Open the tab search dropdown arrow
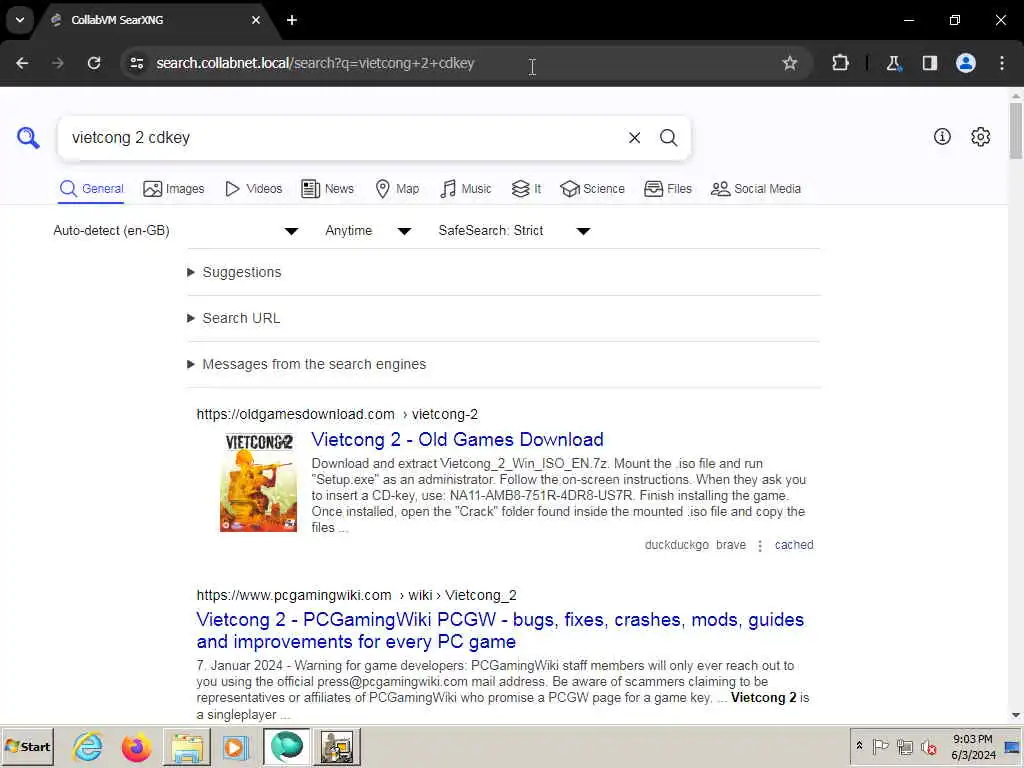Screen dimensions: 1024x768 tap(20, 20)
